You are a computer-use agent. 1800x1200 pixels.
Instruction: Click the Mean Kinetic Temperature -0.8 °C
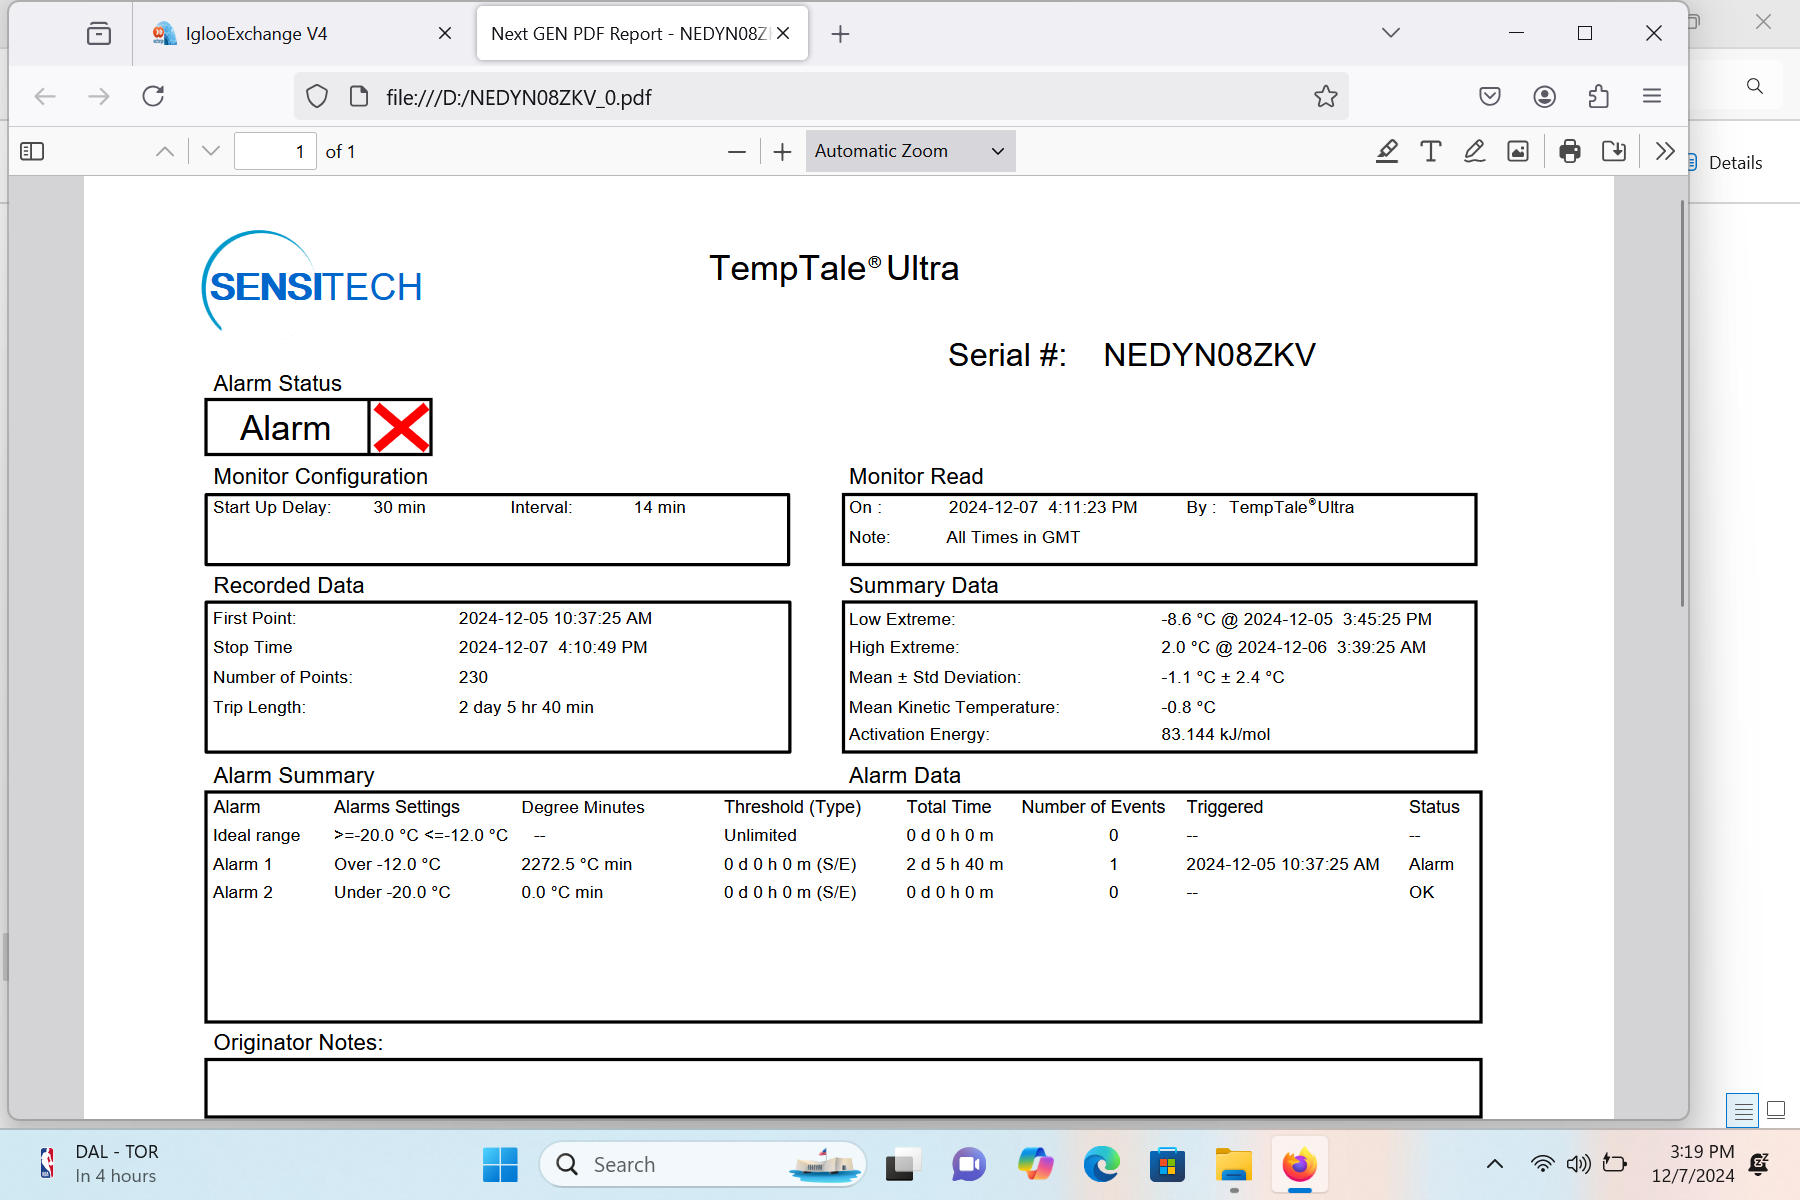[x=1188, y=707]
